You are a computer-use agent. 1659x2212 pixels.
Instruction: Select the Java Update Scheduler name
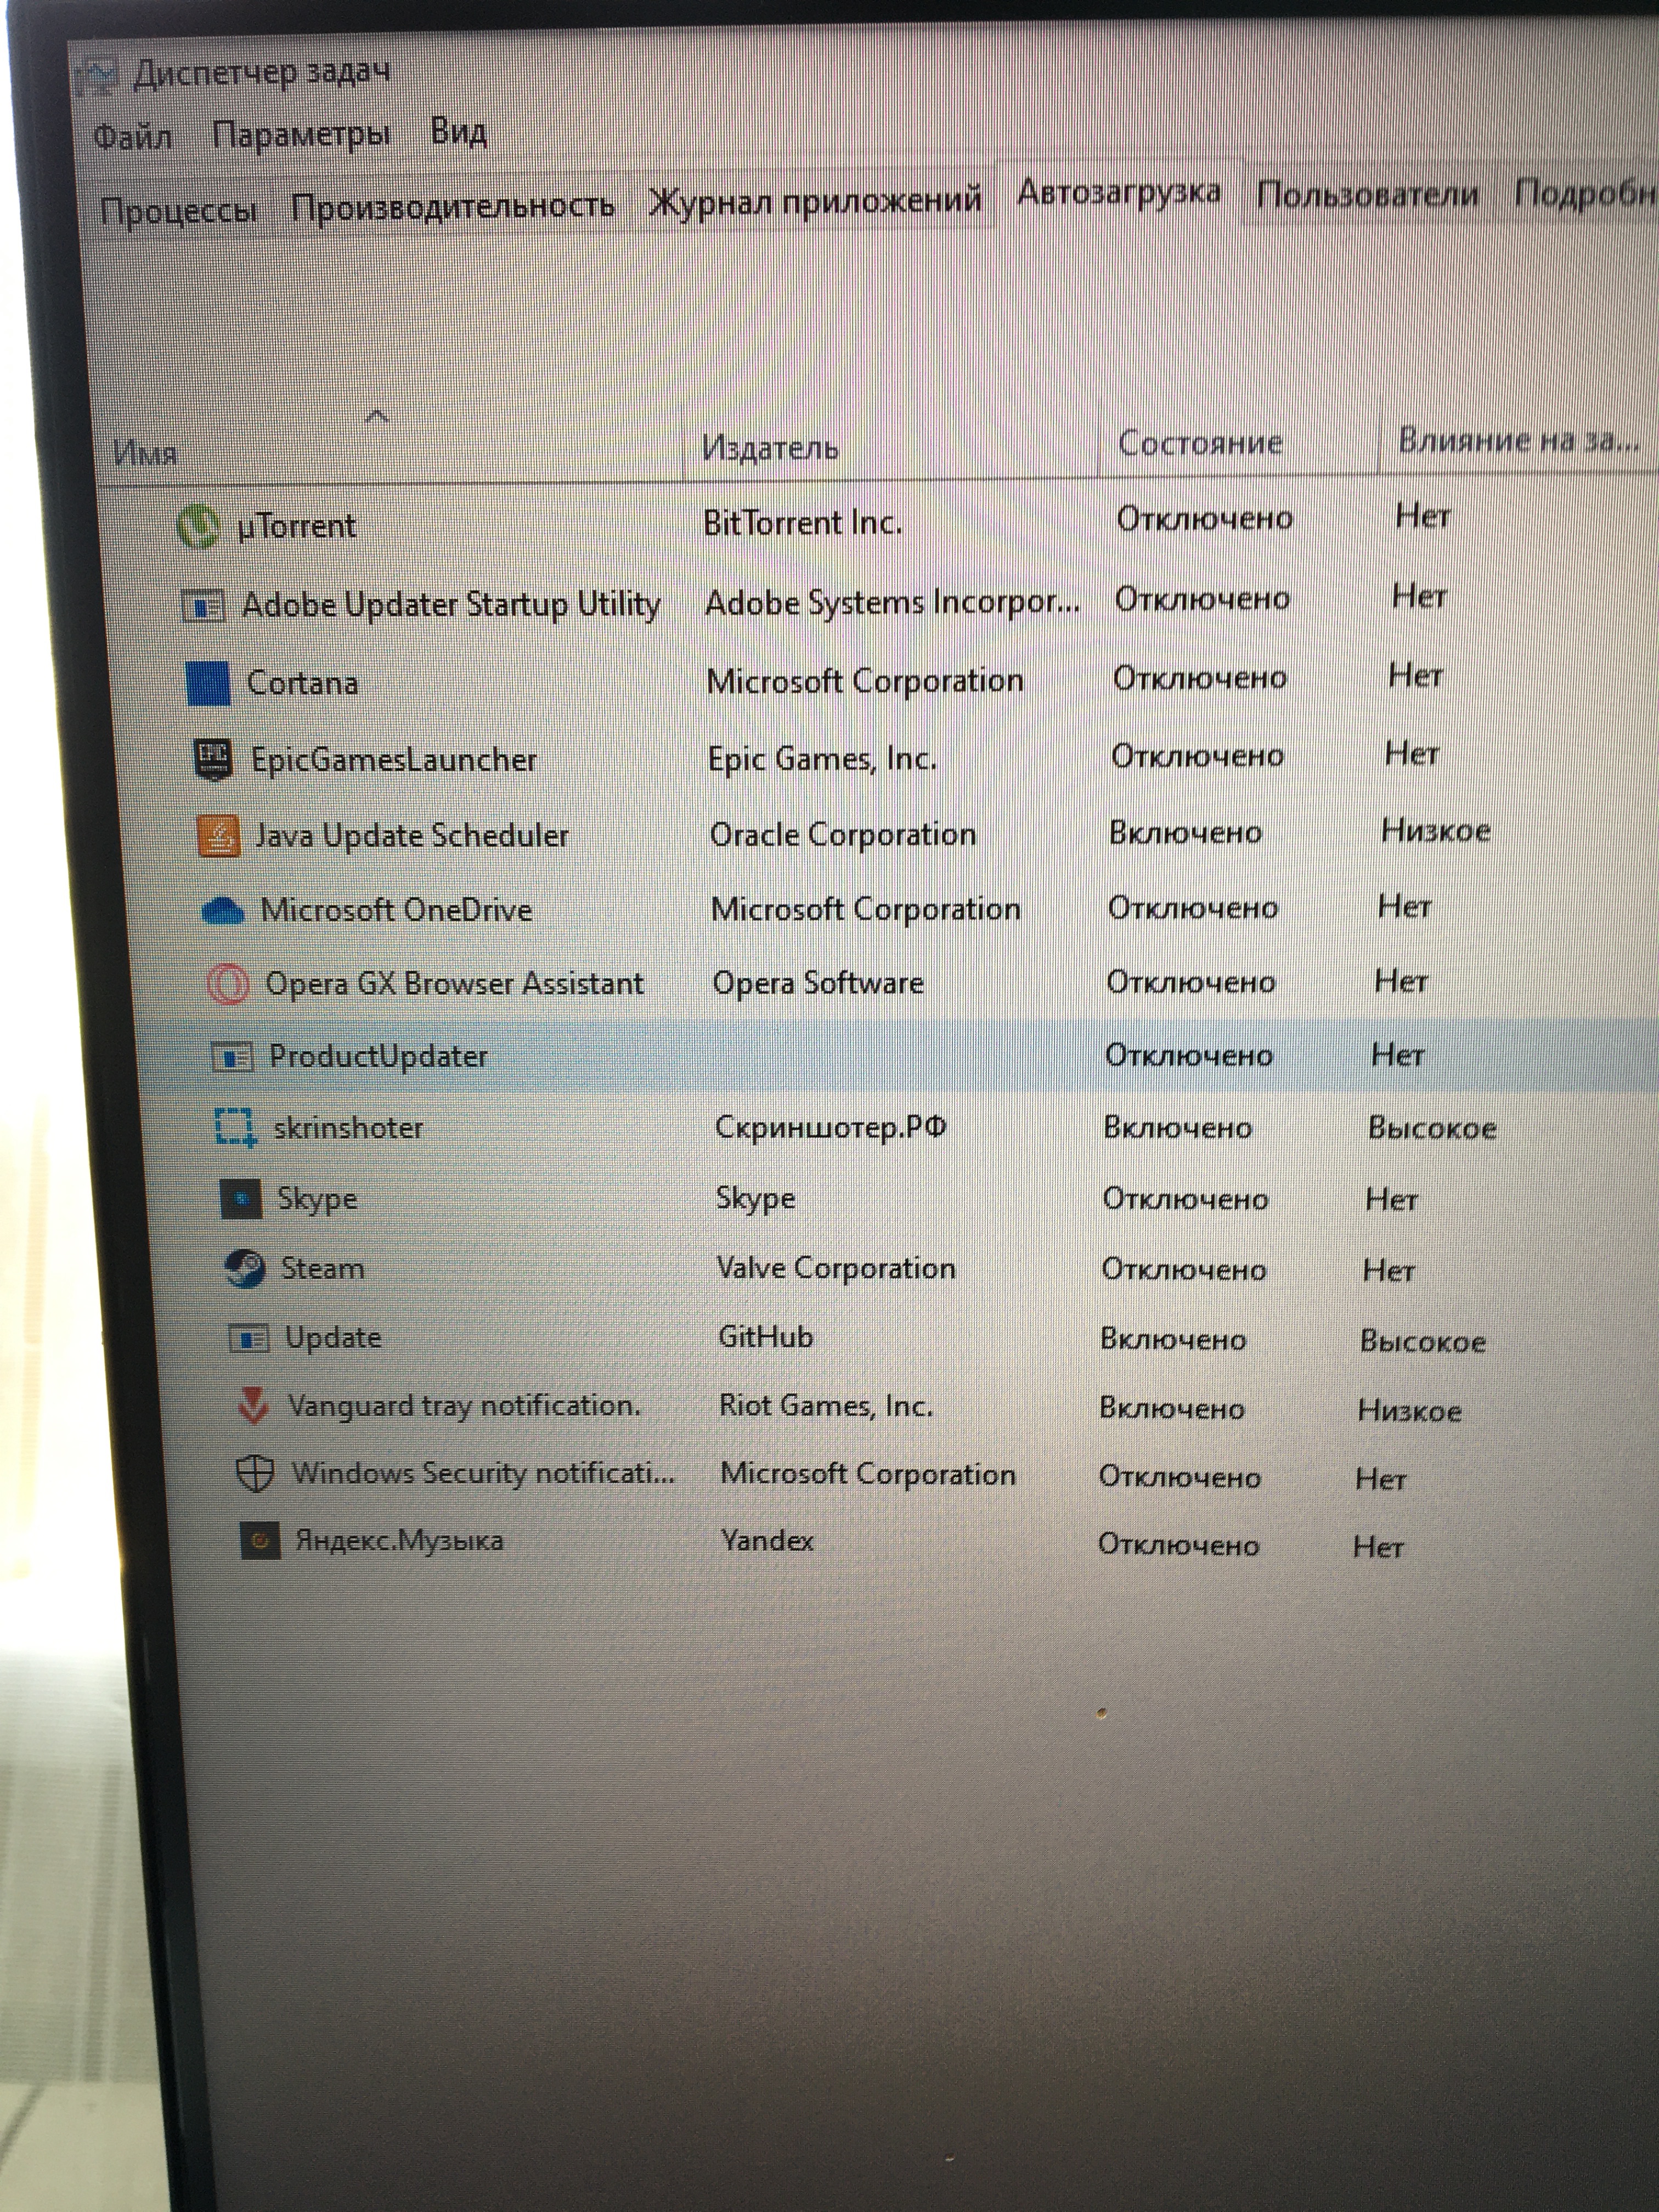pos(412,835)
